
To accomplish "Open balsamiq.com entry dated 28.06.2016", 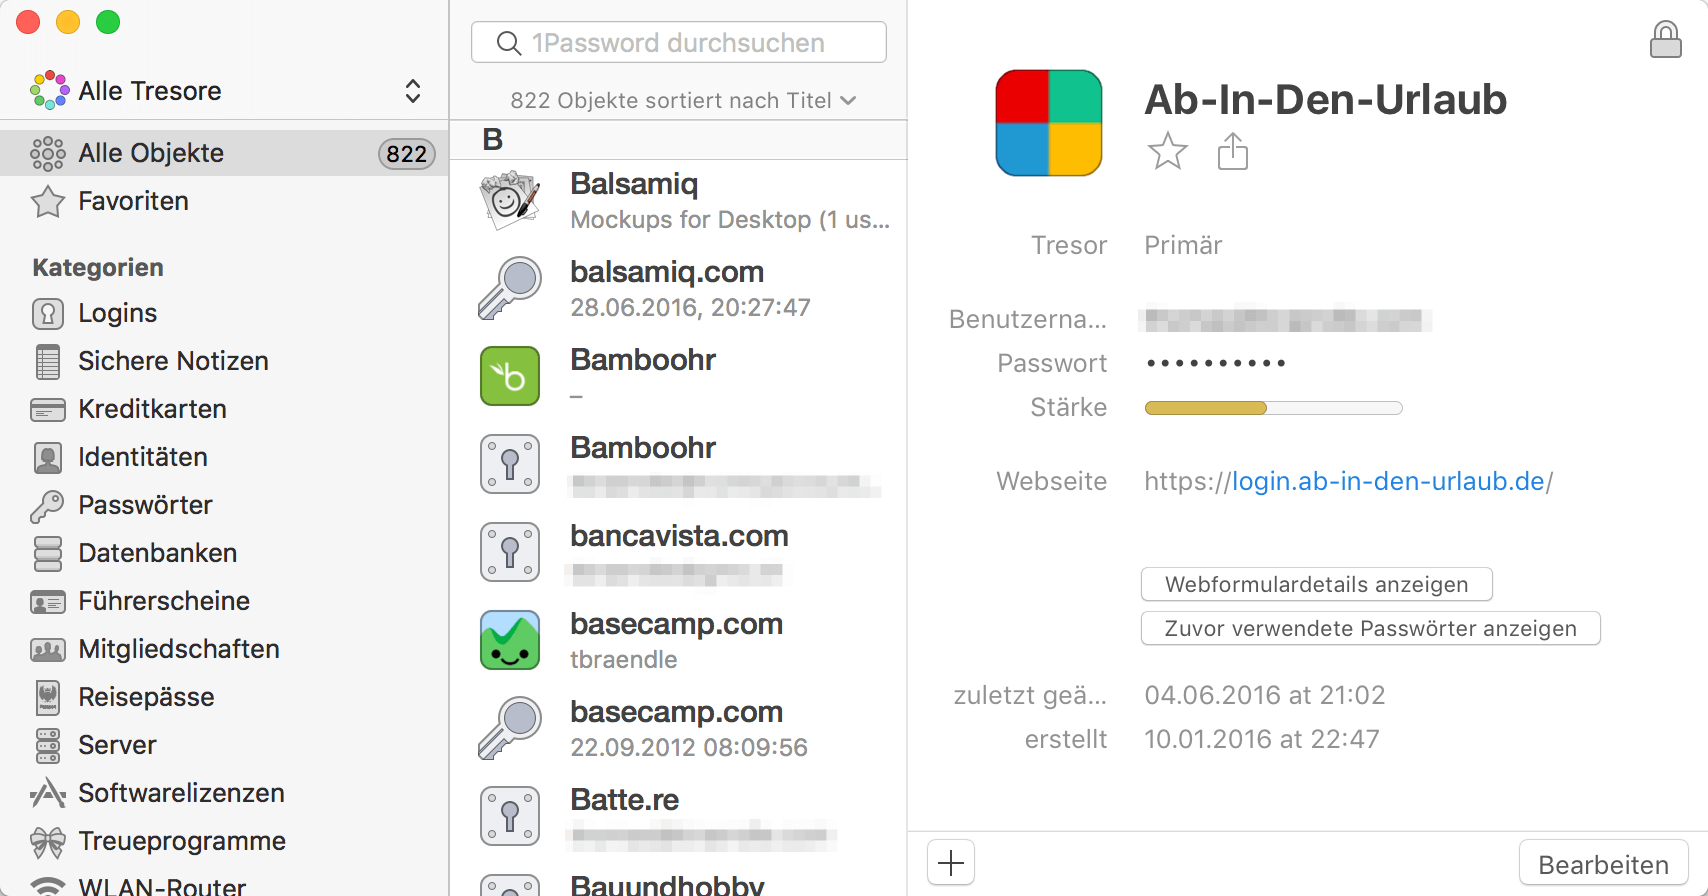I will tap(679, 289).
